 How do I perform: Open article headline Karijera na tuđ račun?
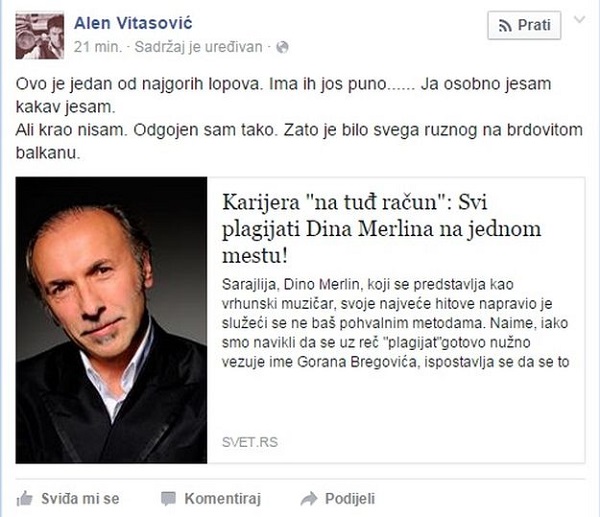(x=382, y=229)
